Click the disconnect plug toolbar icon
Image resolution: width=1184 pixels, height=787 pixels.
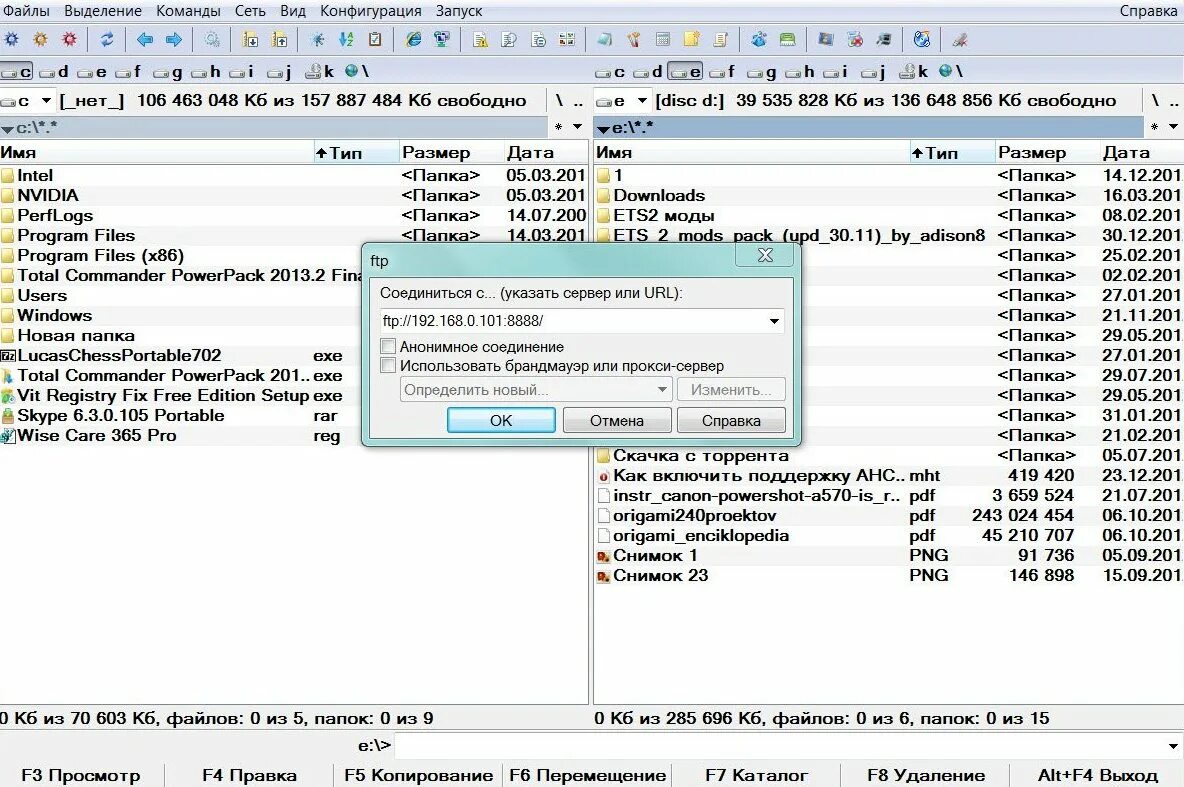pyautogui.click(x=960, y=39)
